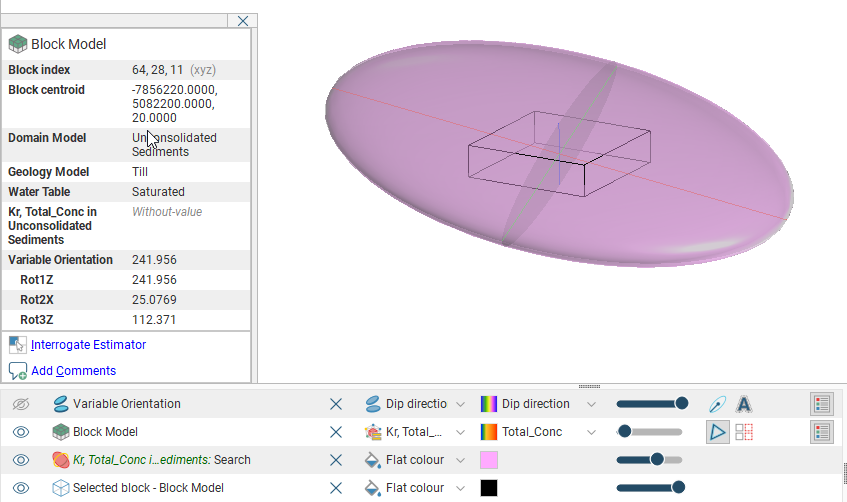The image size is (847, 502).
Task: Show legend for Block Model
Action: (822, 432)
